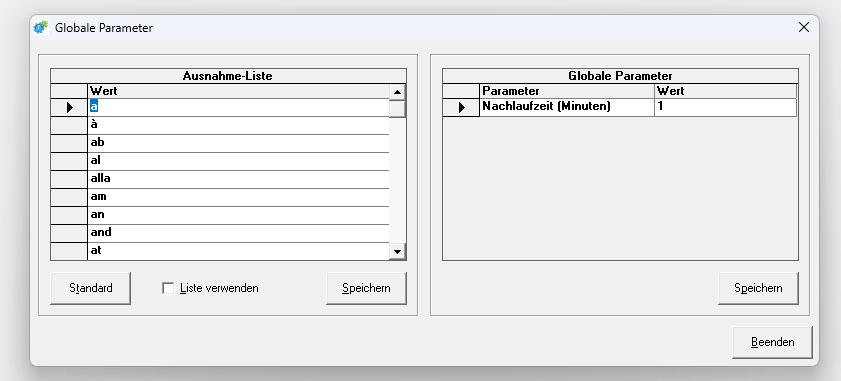
Task: Select the 'at' entry at the list bottom
Action: [x=238, y=251]
